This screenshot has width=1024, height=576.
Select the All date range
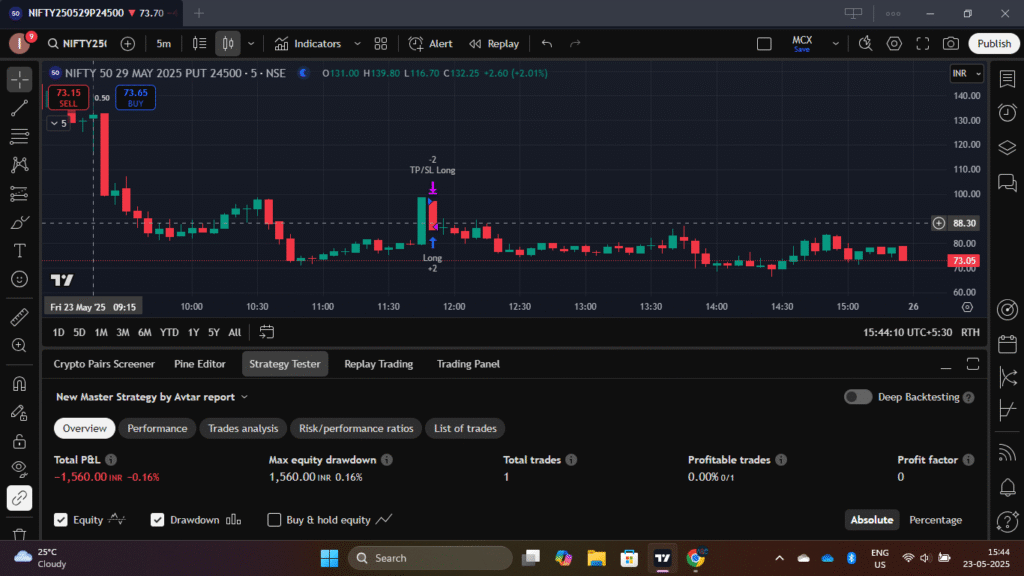click(x=234, y=332)
